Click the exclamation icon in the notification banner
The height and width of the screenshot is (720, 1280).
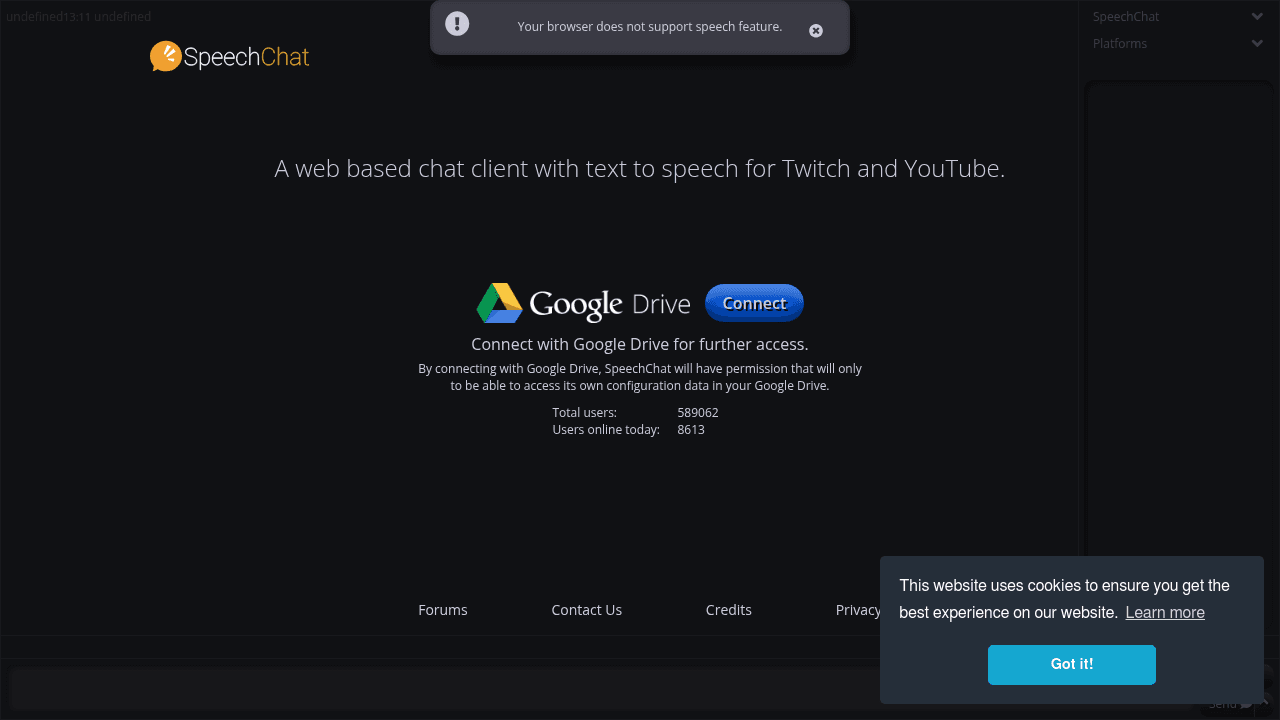click(457, 23)
